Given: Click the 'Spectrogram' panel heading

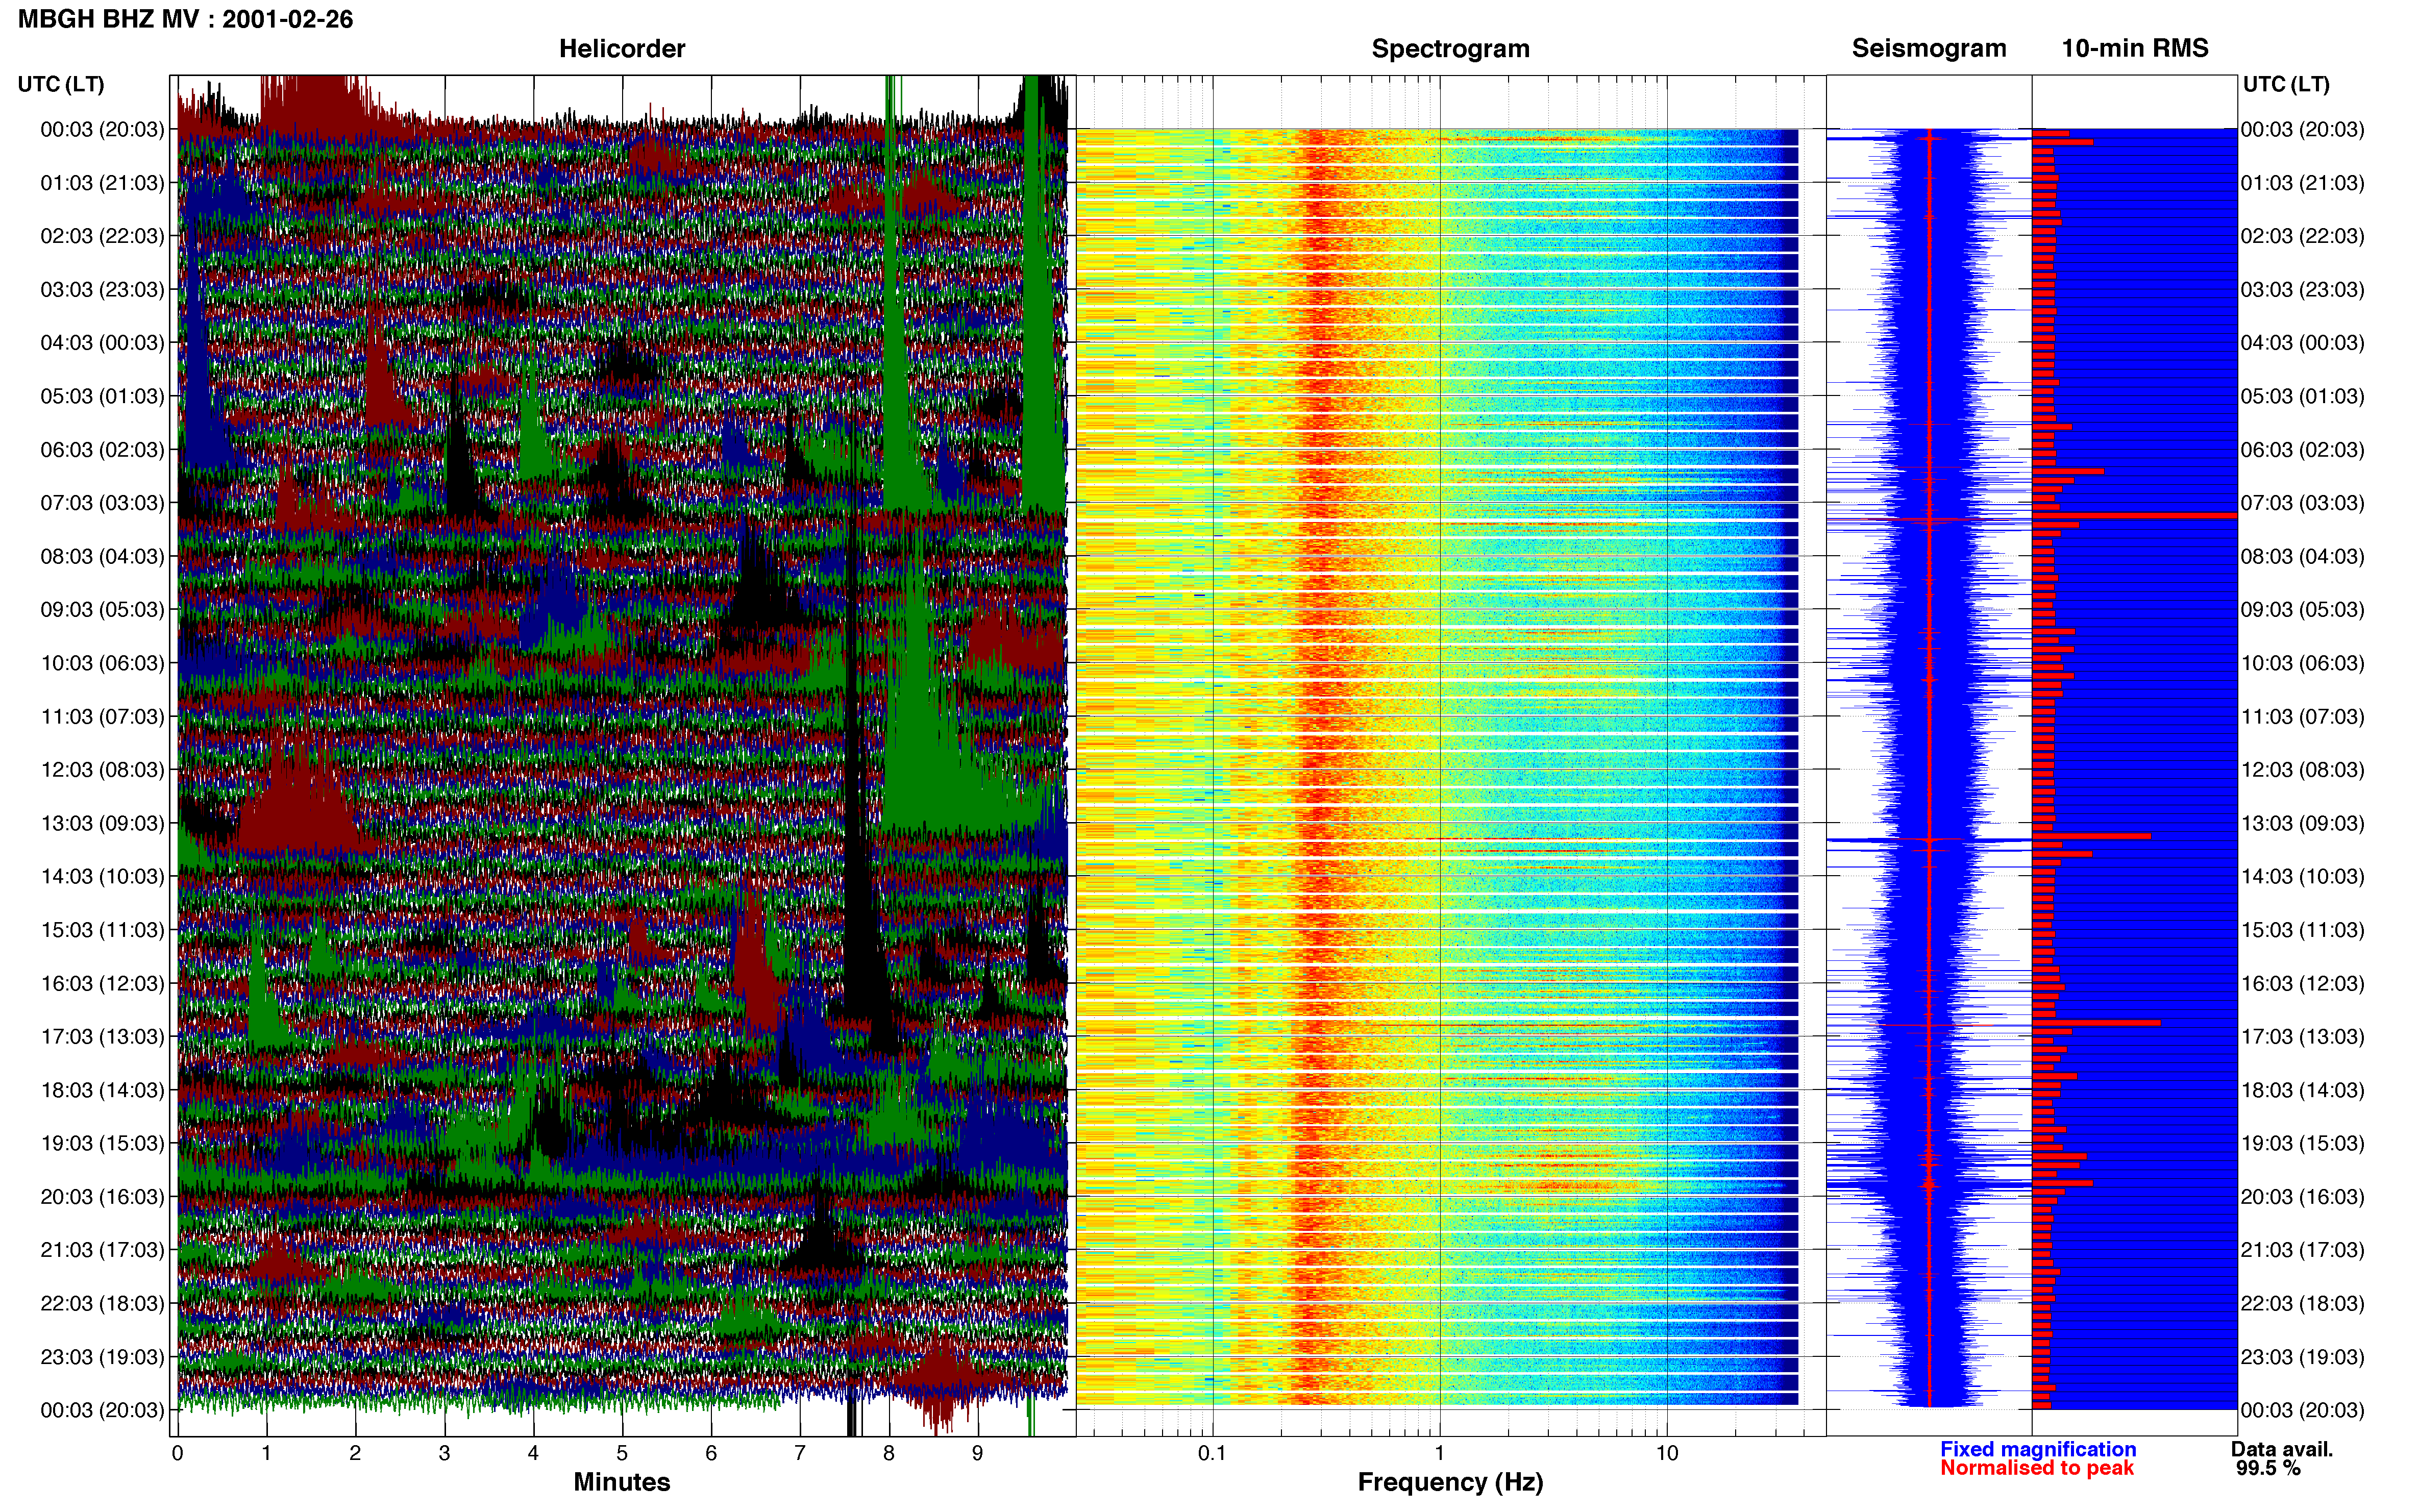Looking at the screenshot, I should click(1450, 49).
